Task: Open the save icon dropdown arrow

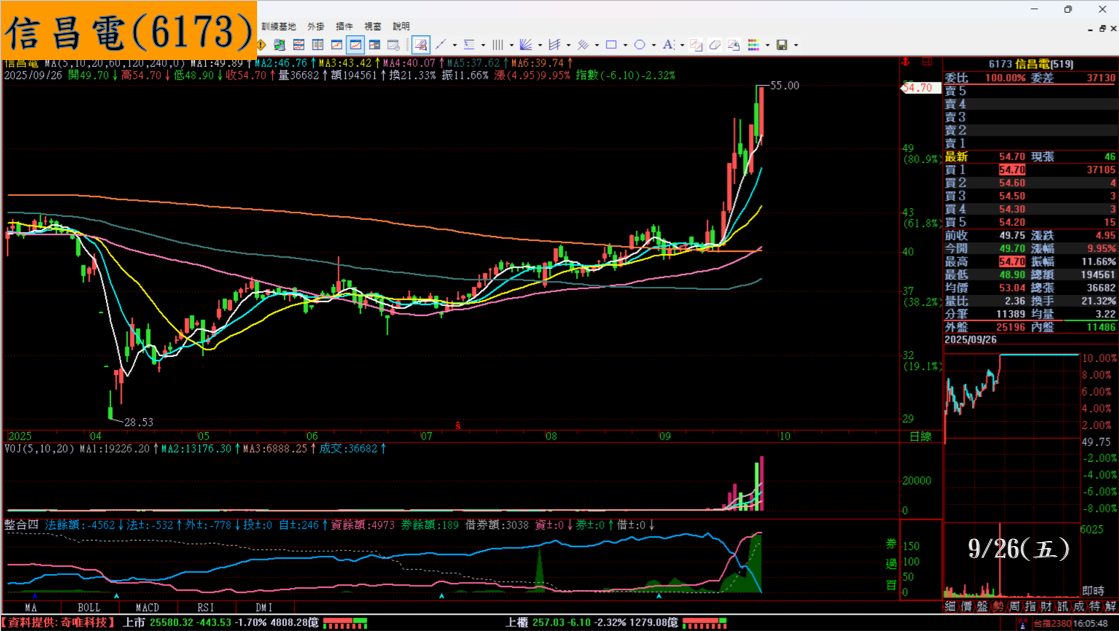Action: pyautogui.click(x=794, y=45)
